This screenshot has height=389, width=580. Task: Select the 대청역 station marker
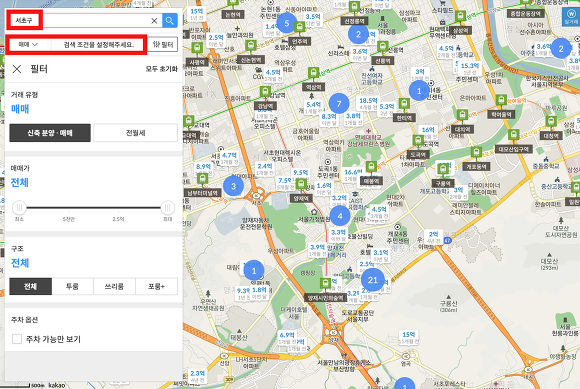(x=551, y=128)
